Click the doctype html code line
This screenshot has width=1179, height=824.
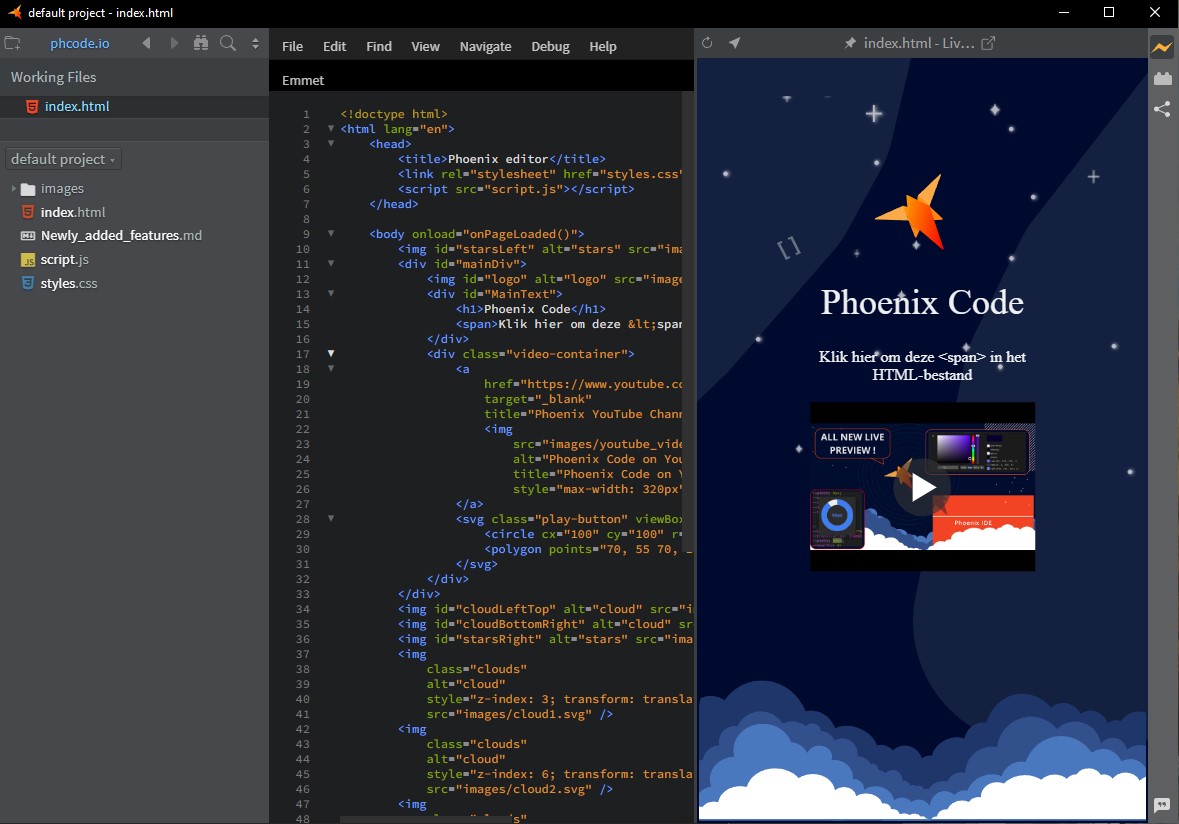[x=393, y=114]
